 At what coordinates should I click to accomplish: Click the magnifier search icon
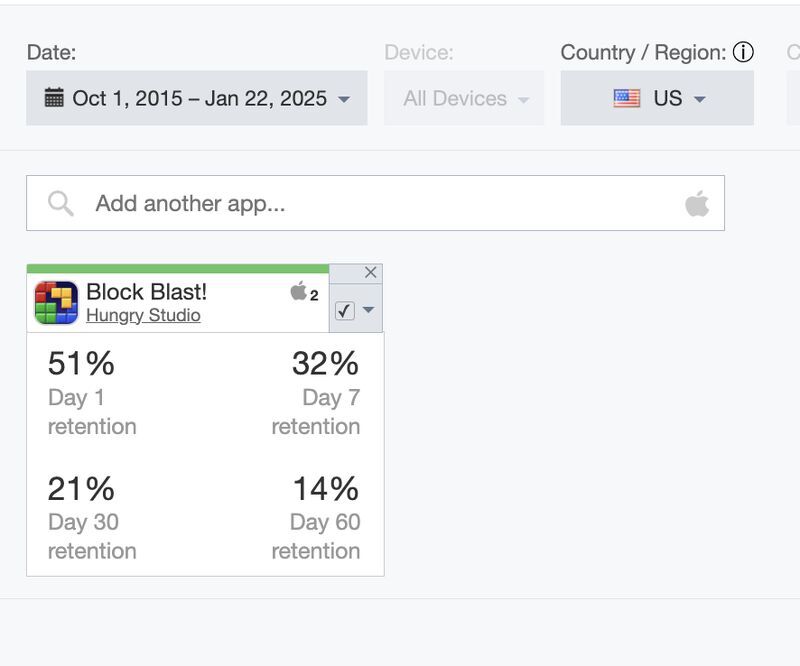tap(61, 204)
